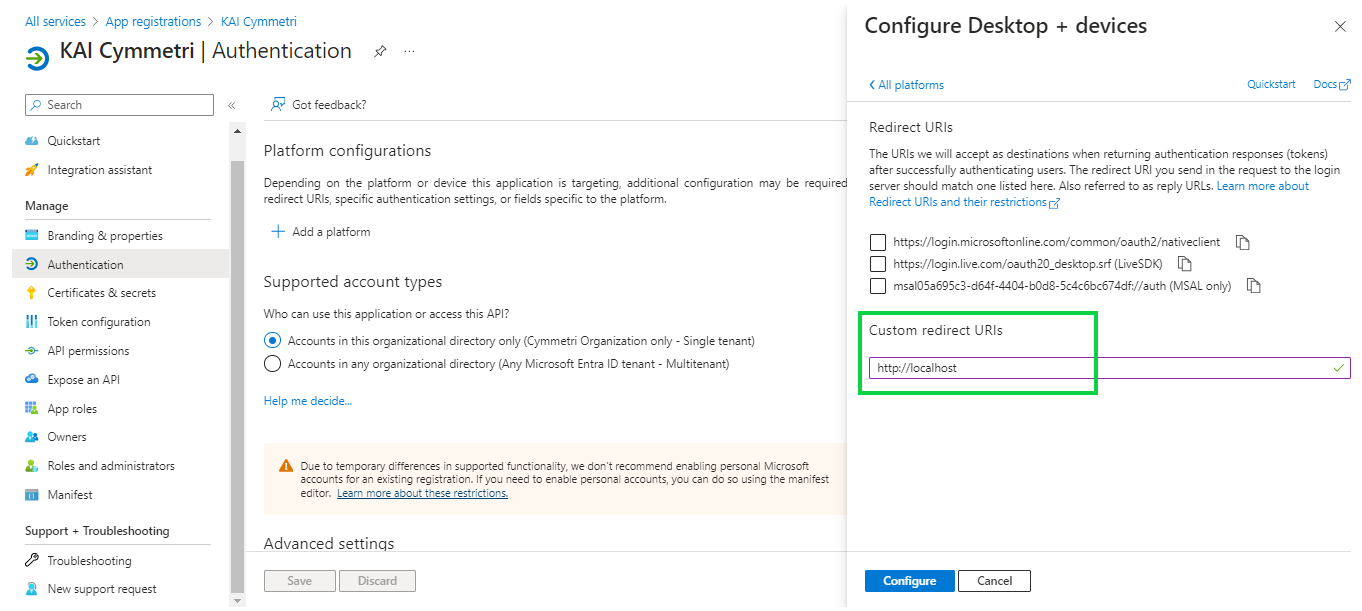Screen dimensions: 1362x611
Task: Click the Custom redirect URI input field
Action: (1100, 368)
